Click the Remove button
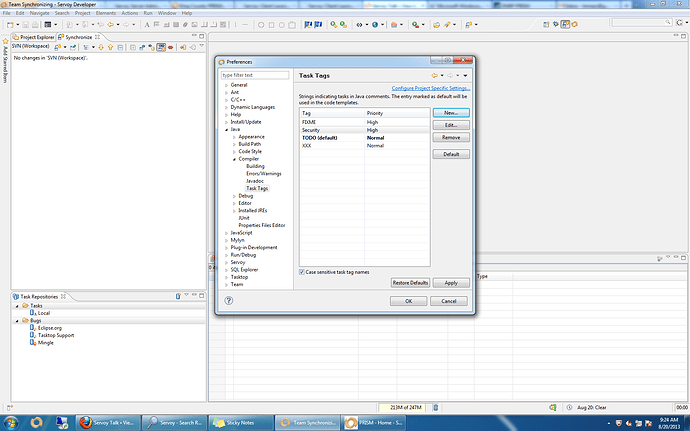The width and height of the screenshot is (690, 431). tap(451, 138)
